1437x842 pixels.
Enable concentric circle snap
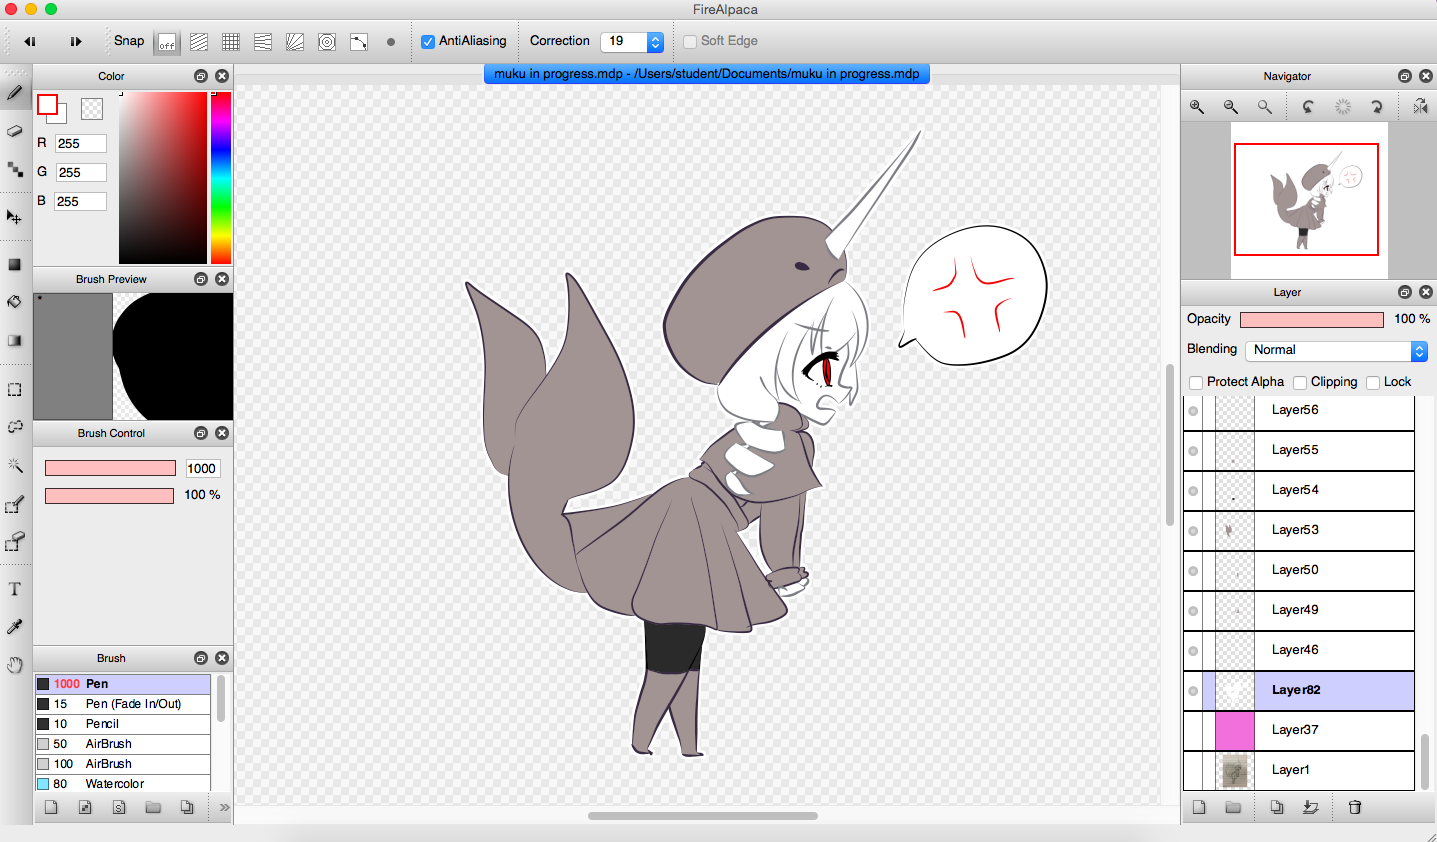coord(327,42)
